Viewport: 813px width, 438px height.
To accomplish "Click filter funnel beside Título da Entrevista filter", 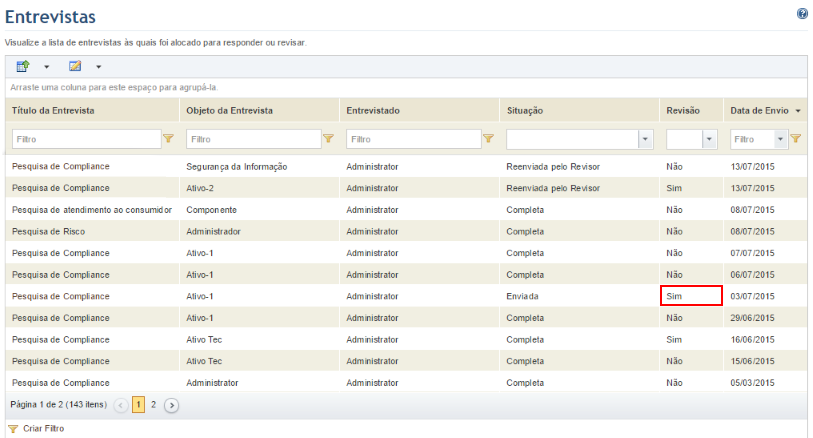I will [x=169, y=138].
